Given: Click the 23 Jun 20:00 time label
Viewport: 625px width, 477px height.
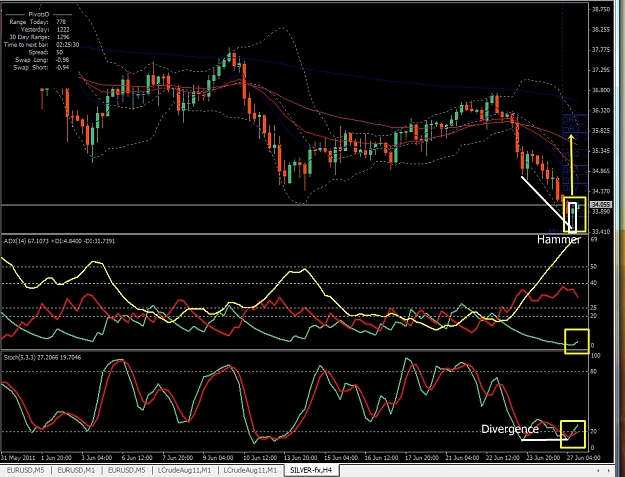Looking at the screenshot, I should click(543, 457).
